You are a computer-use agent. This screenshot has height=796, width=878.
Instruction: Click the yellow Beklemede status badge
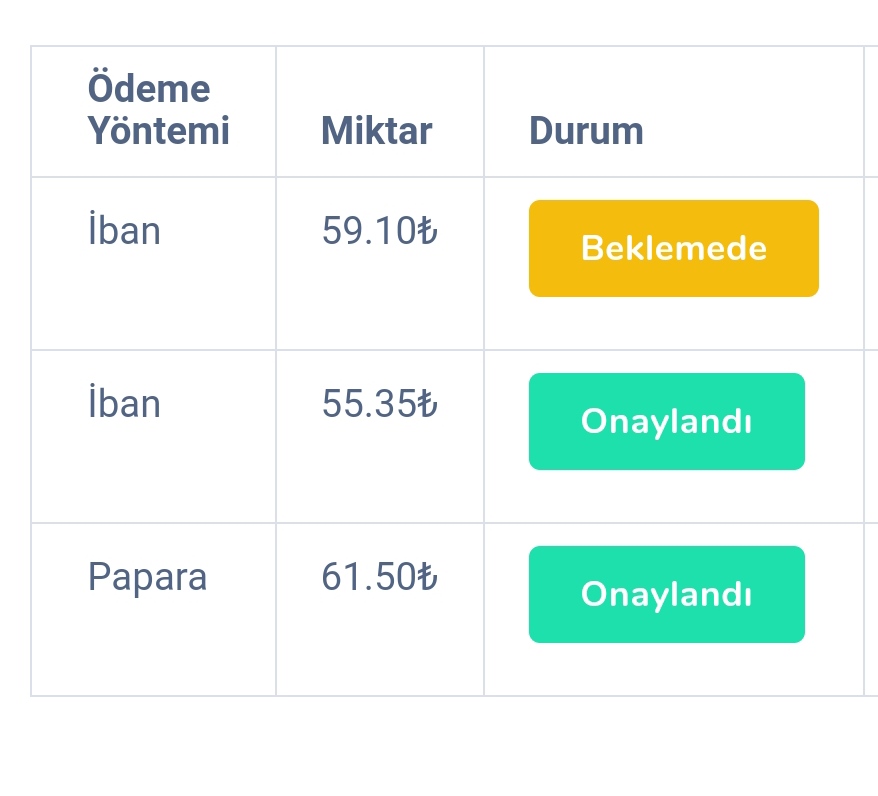674,248
